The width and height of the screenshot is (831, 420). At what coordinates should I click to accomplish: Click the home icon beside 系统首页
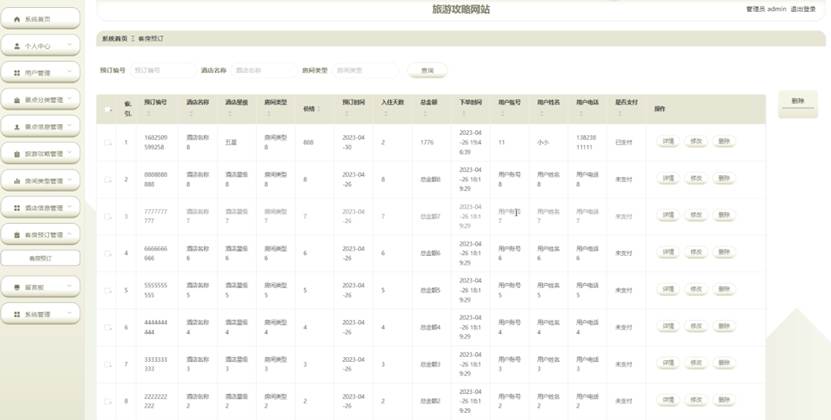click(x=16, y=19)
